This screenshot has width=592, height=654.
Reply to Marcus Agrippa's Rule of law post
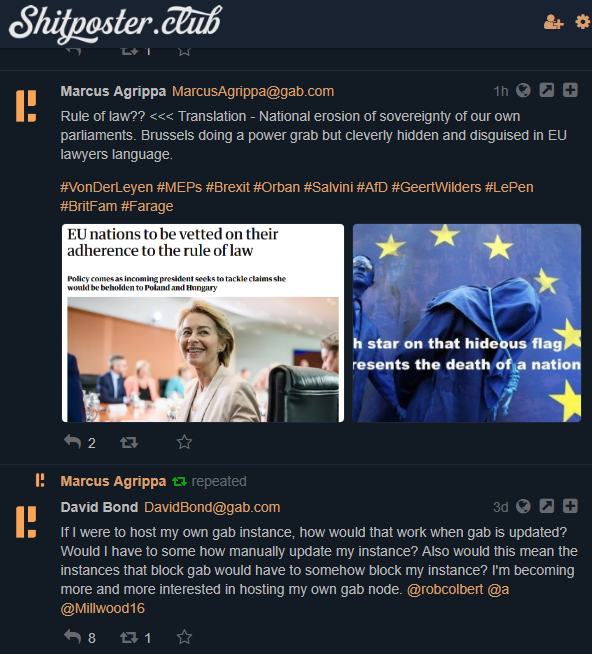click(x=73, y=442)
